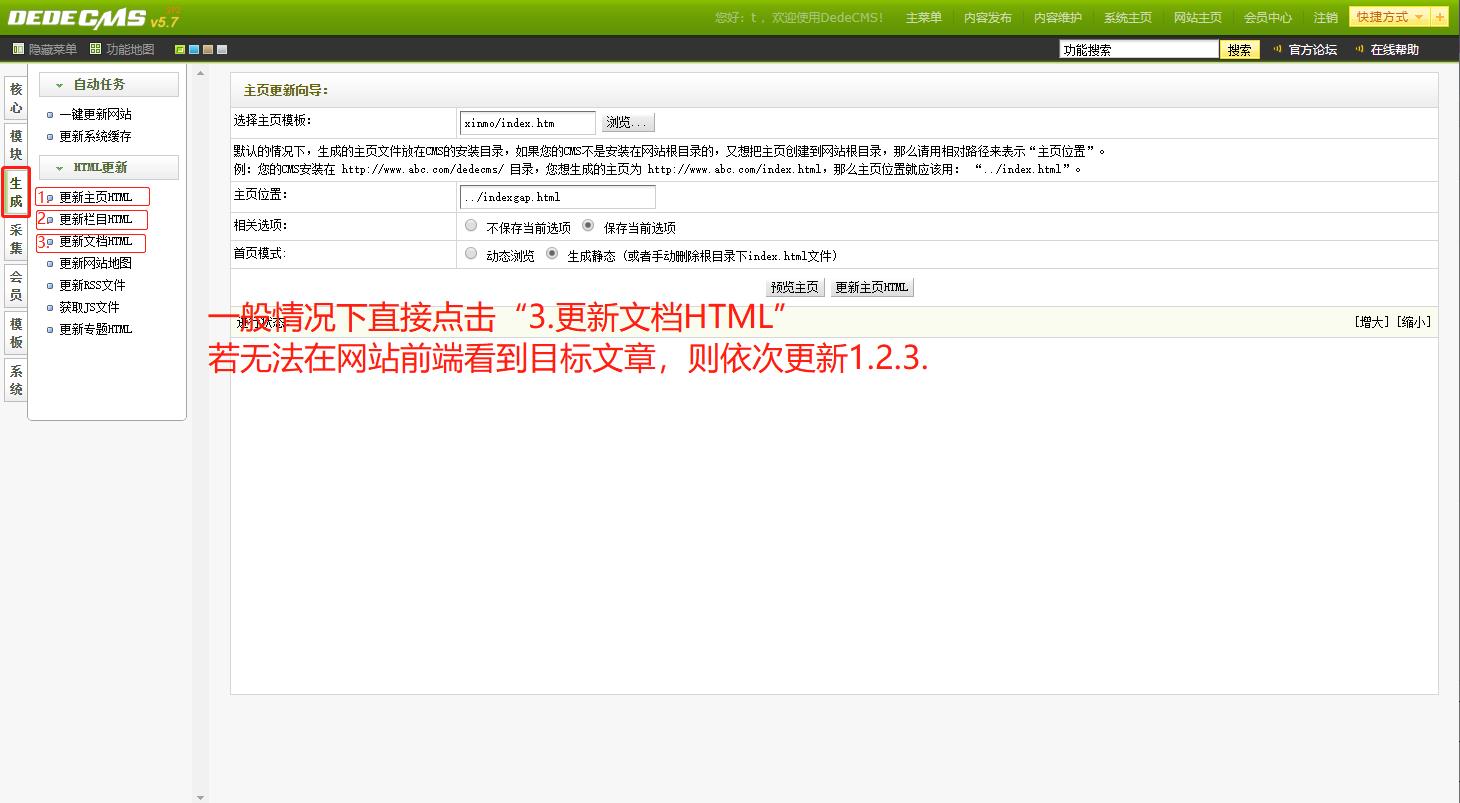Select the tan skin color swatch
Screen dimensions: 1460x803
(208, 49)
